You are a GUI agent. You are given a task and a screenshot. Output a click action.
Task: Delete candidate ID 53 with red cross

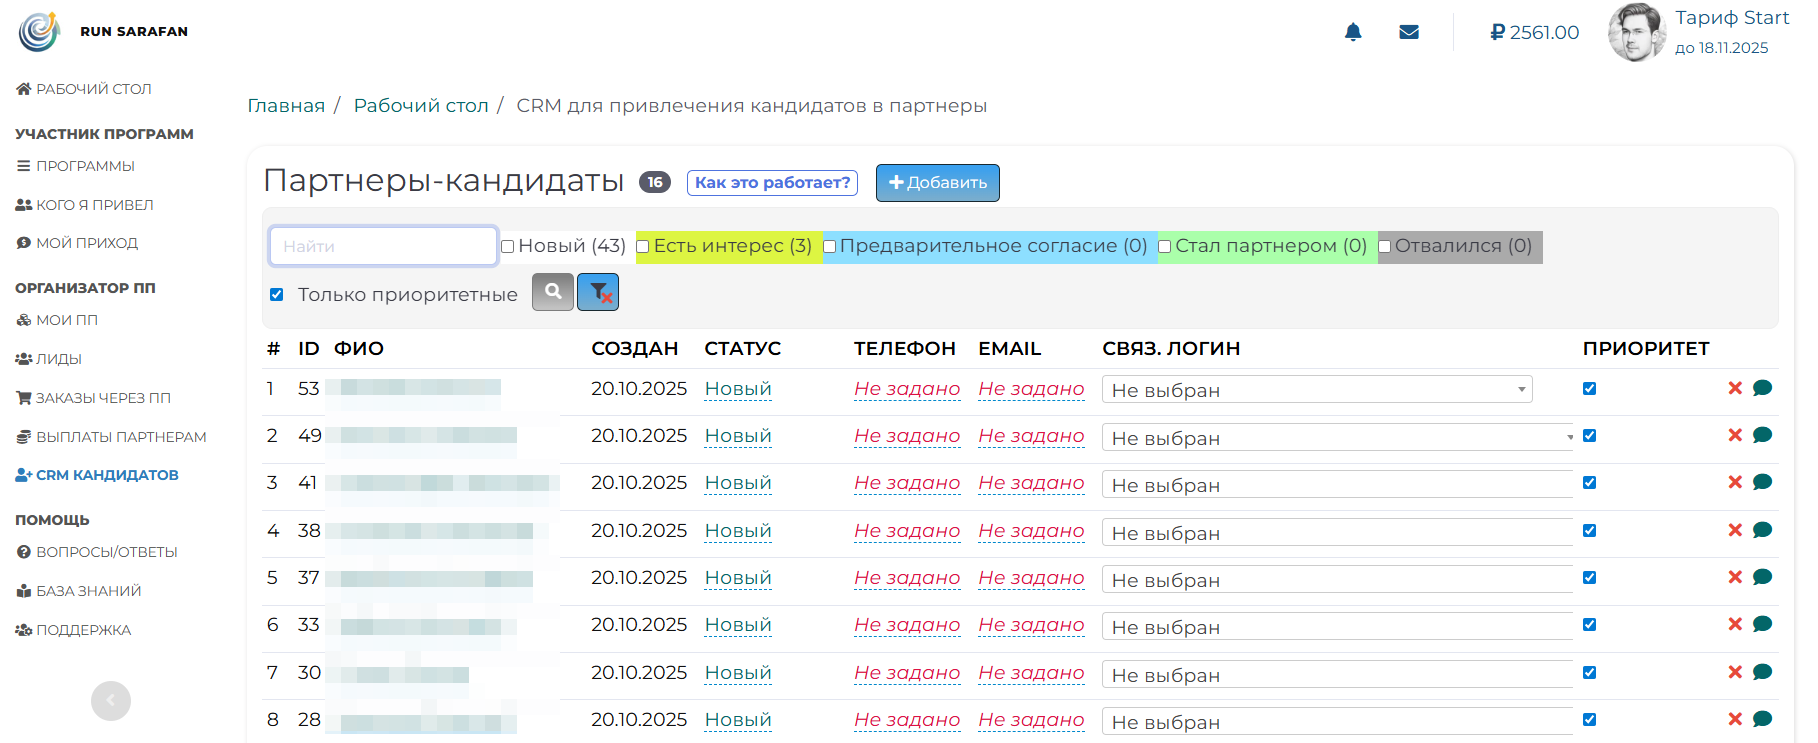coord(1735,388)
